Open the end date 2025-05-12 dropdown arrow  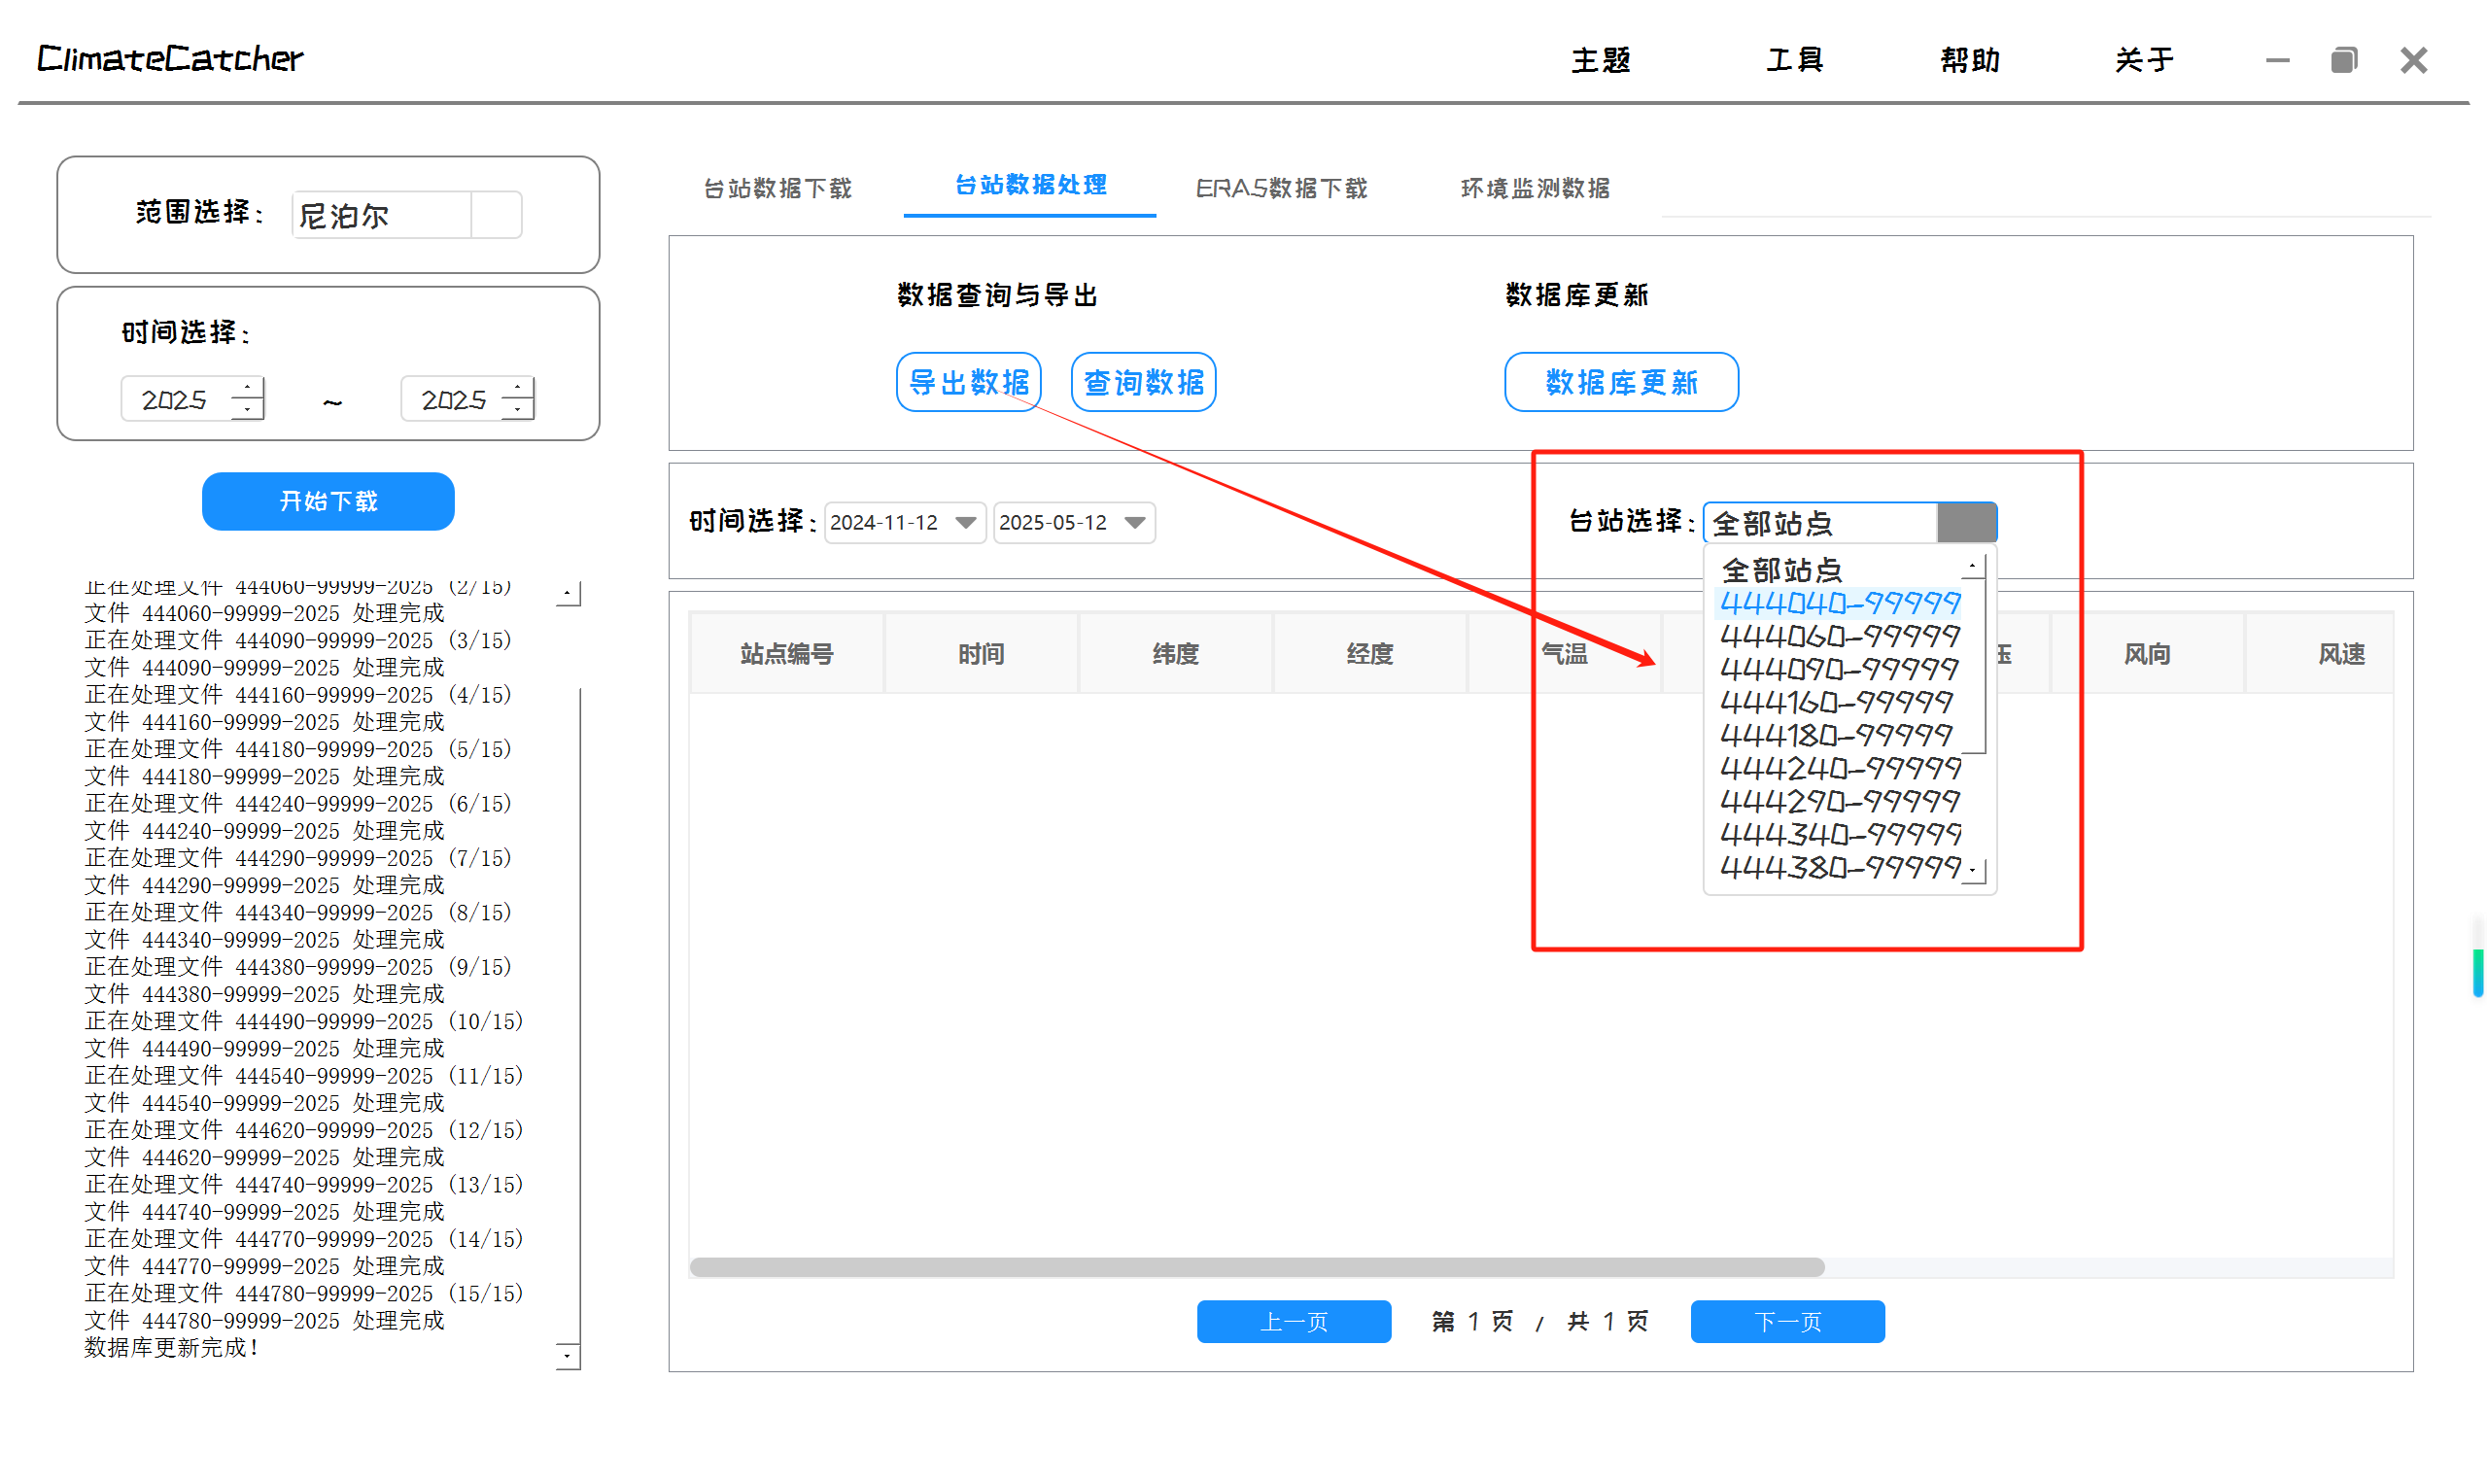[x=1134, y=523]
